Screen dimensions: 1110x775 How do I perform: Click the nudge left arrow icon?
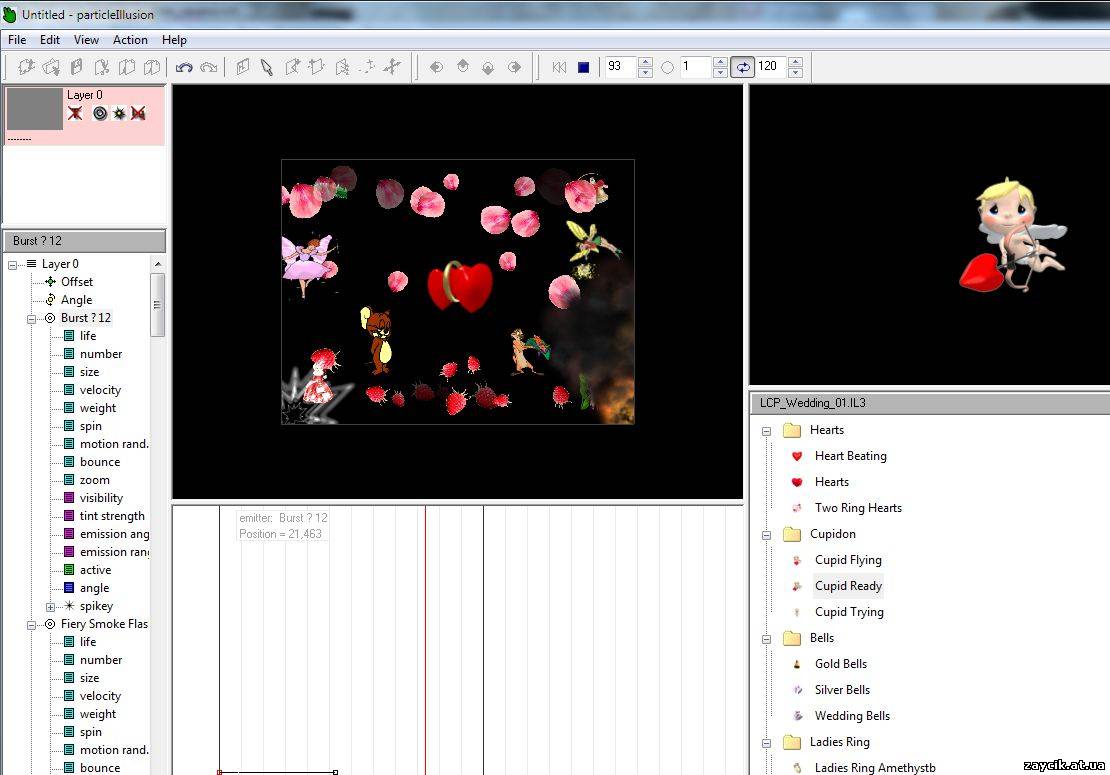(436, 67)
